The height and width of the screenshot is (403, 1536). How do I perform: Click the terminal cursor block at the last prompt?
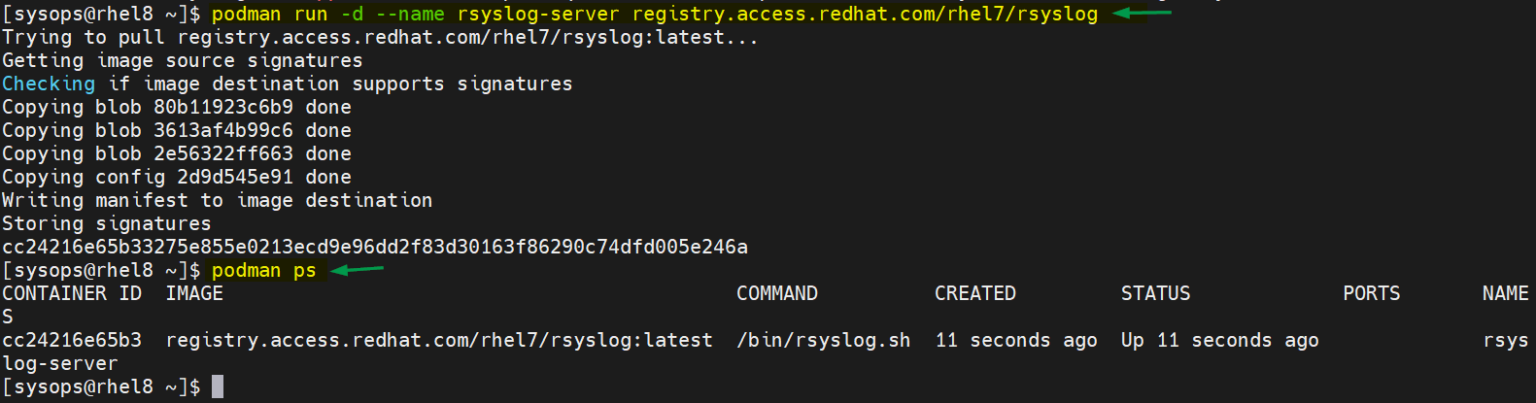(x=218, y=387)
